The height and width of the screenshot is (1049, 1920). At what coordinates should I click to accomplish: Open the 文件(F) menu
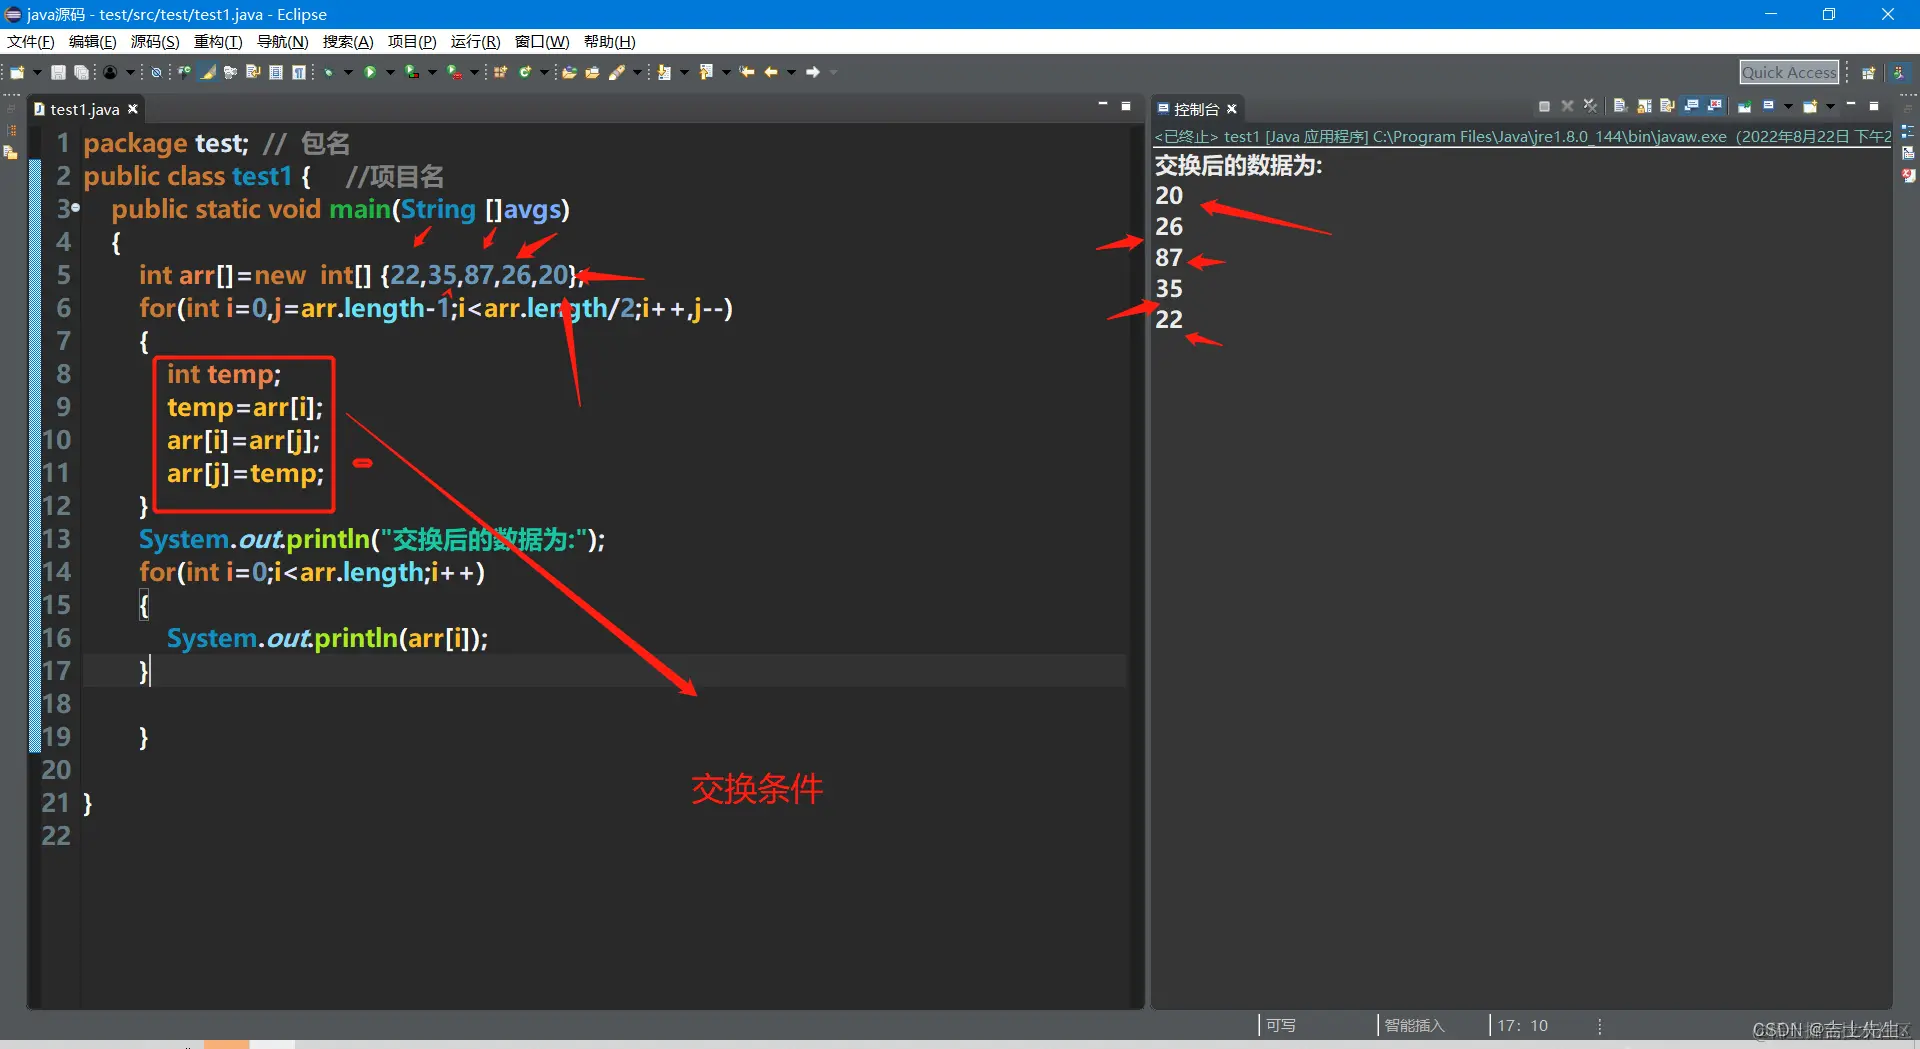tap(31, 42)
